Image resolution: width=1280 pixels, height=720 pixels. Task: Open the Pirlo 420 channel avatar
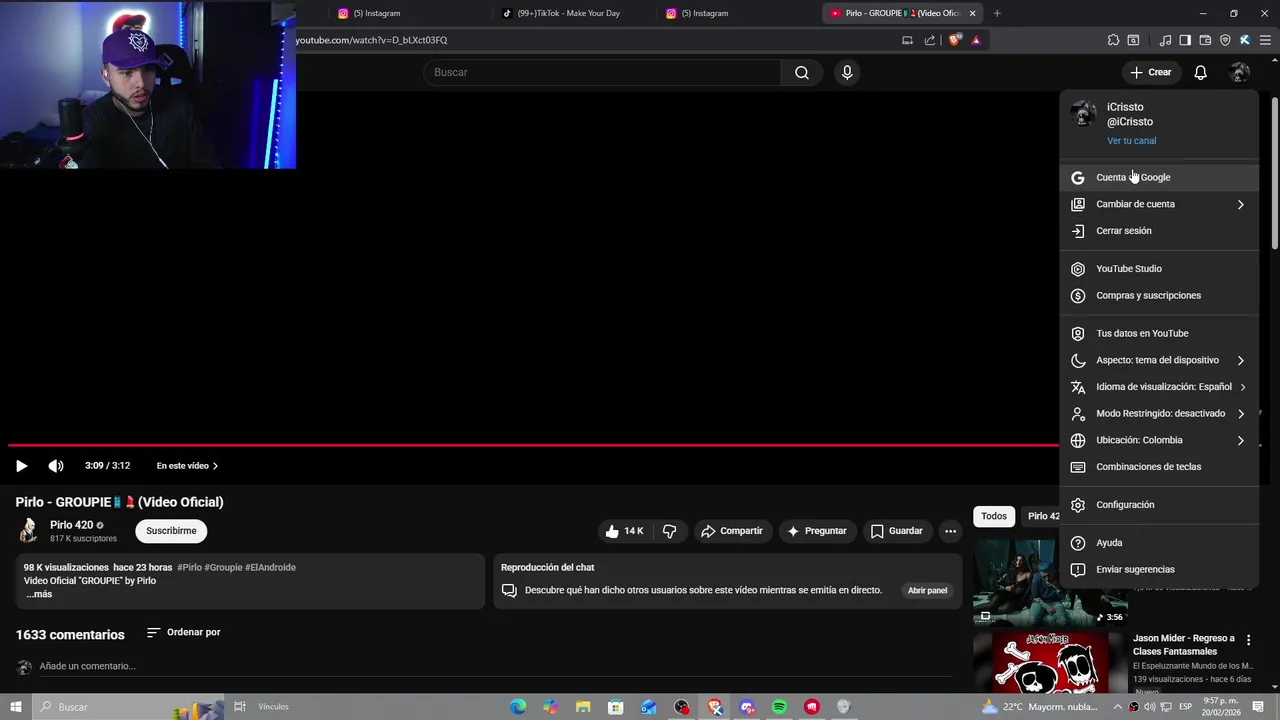click(28, 531)
